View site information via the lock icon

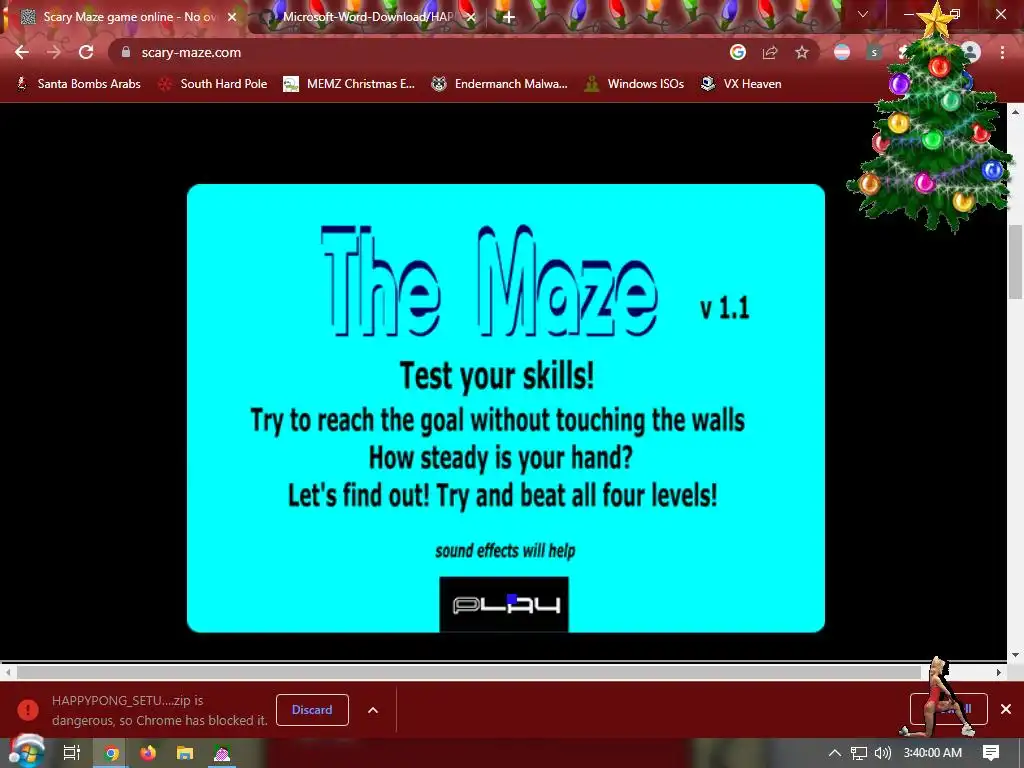pos(126,52)
